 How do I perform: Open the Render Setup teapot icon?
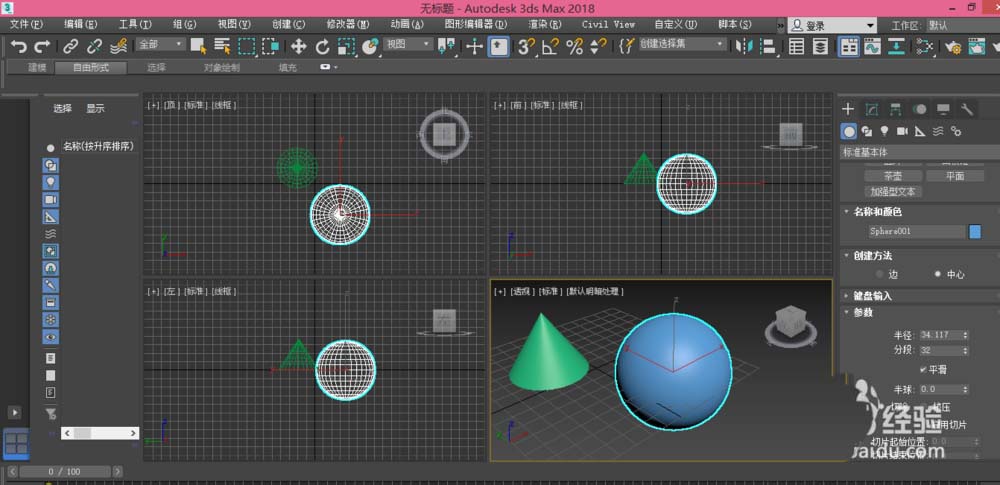953,46
